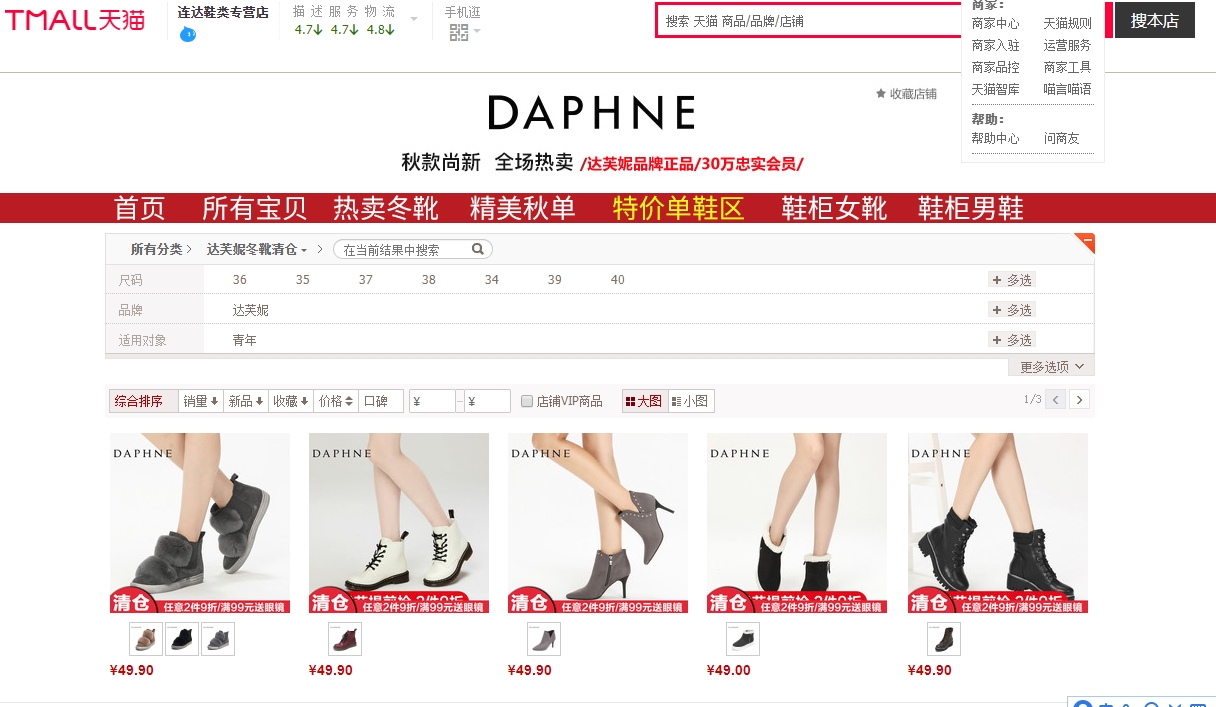
Task: Switch to 小图 small list view
Action: [690, 401]
